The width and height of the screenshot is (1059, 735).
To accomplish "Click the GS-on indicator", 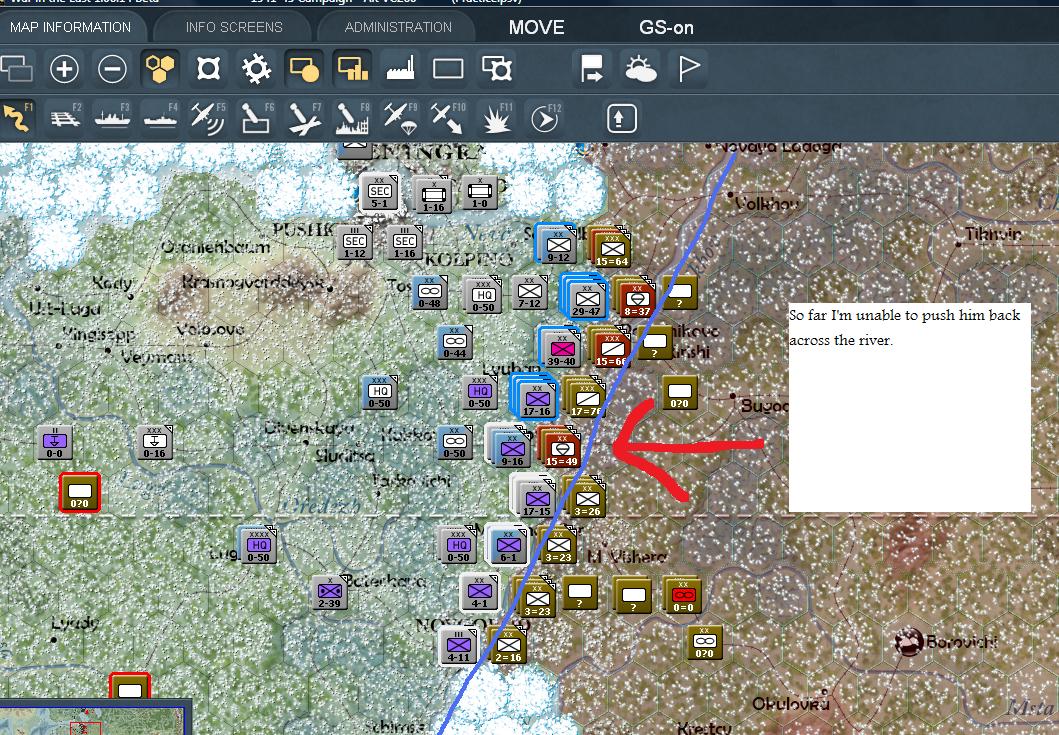I will coord(666,28).
